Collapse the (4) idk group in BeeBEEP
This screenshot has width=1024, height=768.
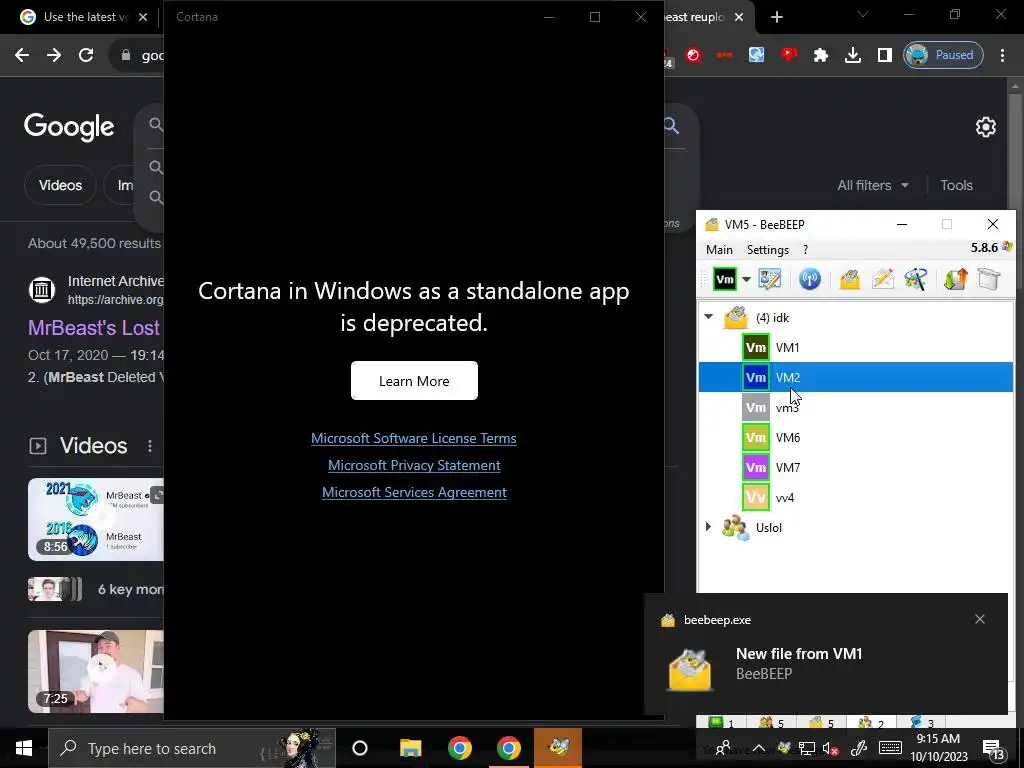coord(709,317)
